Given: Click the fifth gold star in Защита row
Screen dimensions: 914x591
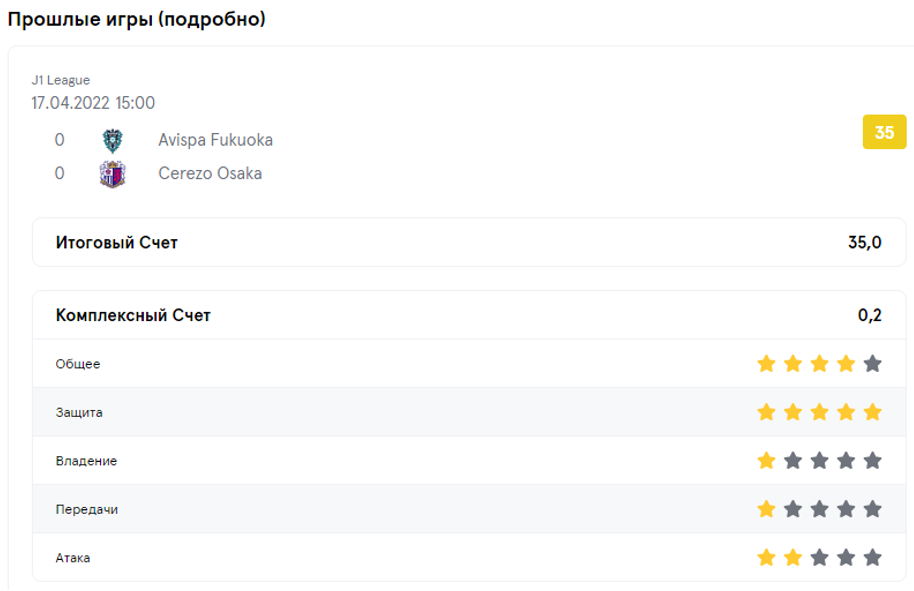Looking at the screenshot, I should point(873,412).
